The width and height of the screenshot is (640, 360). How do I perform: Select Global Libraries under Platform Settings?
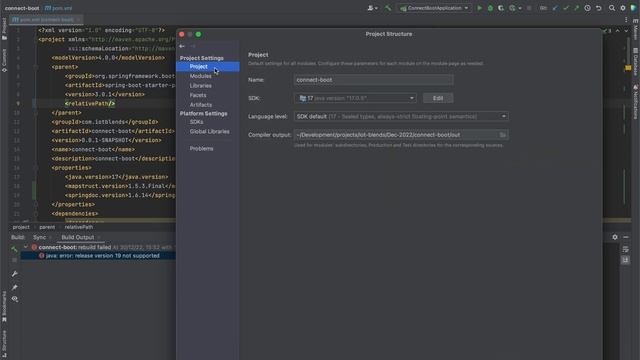[209, 131]
